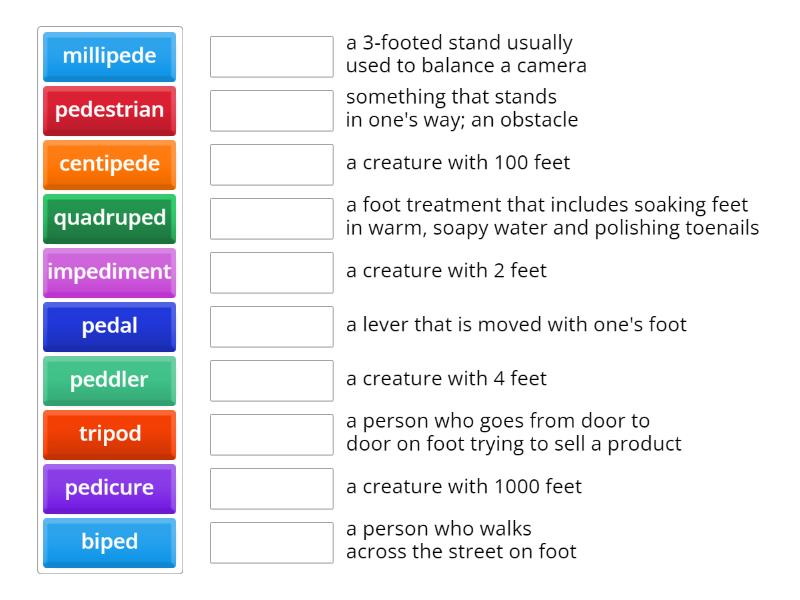Select the slot for door-to-door seller definition
Image resolution: width=800 pixels, height=600 pixels.
tap(272, 435)
